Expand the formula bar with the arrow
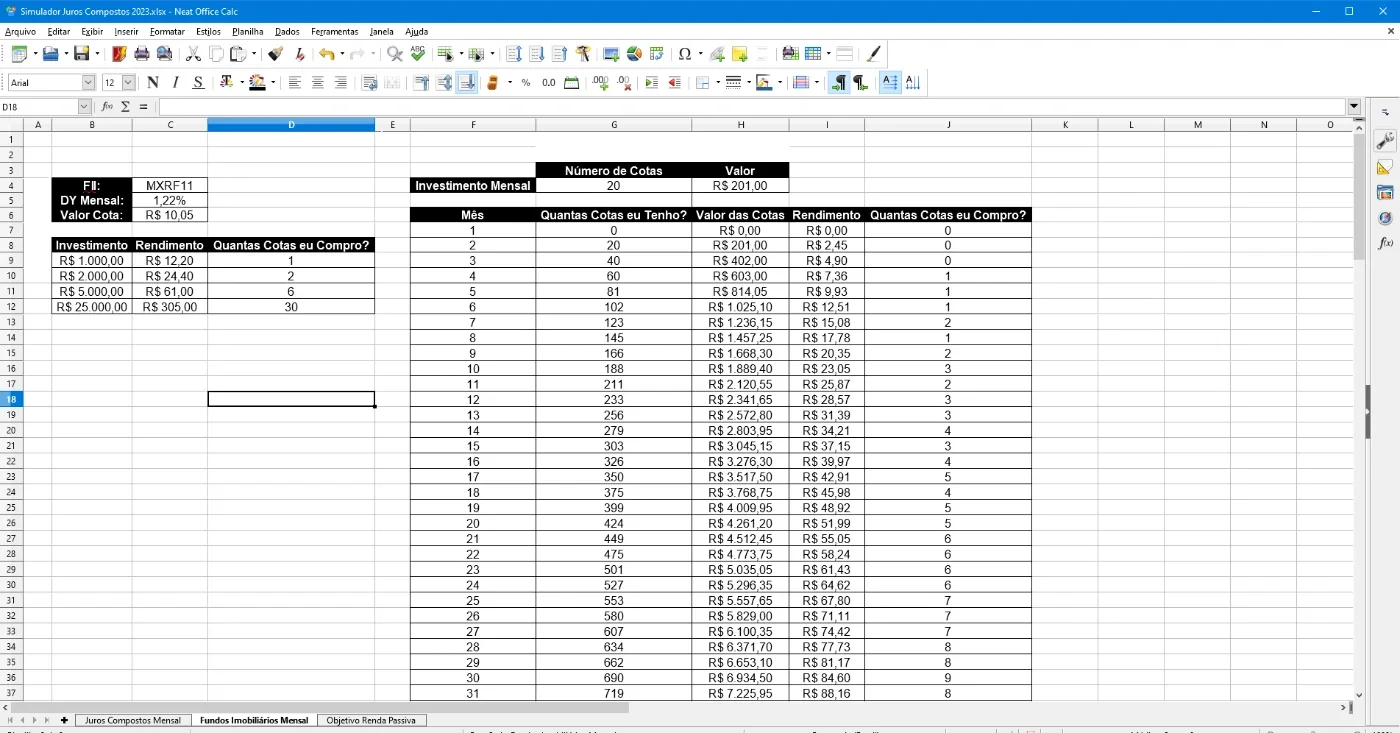The height and width of the screenshot is (733, 1400). point(1354,106)
